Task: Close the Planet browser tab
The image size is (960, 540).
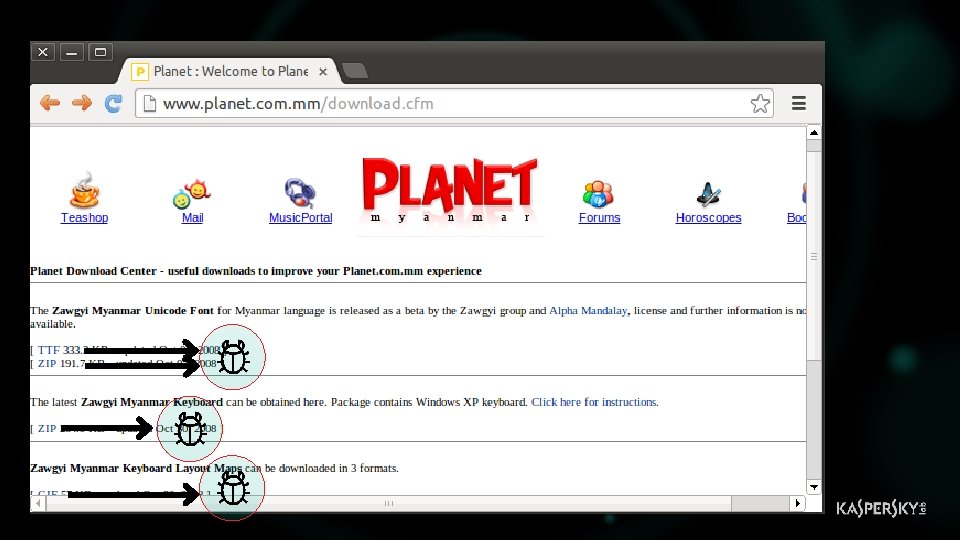Action: (323, 72)
